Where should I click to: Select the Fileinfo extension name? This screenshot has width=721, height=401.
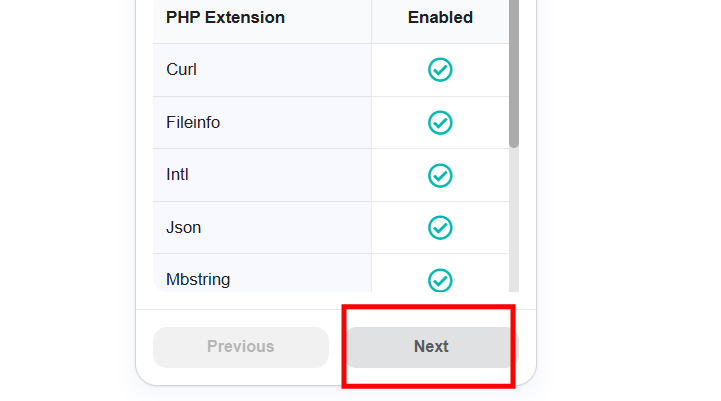click(193, 122)
